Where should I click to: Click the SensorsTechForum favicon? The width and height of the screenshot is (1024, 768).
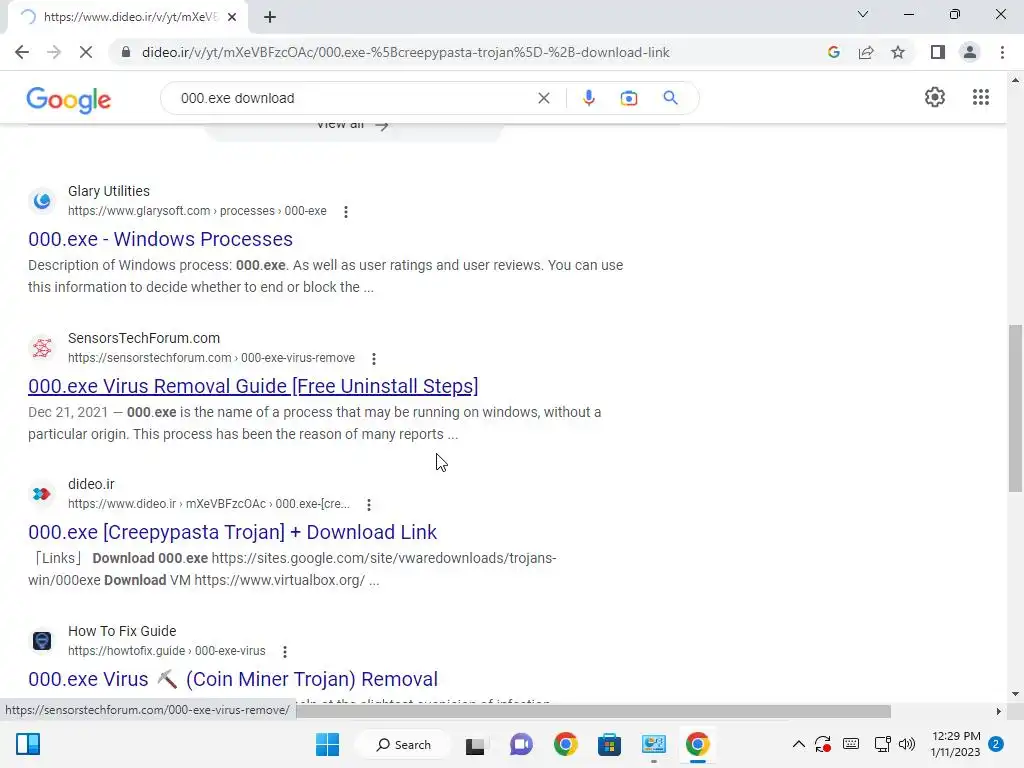(42, 347)
